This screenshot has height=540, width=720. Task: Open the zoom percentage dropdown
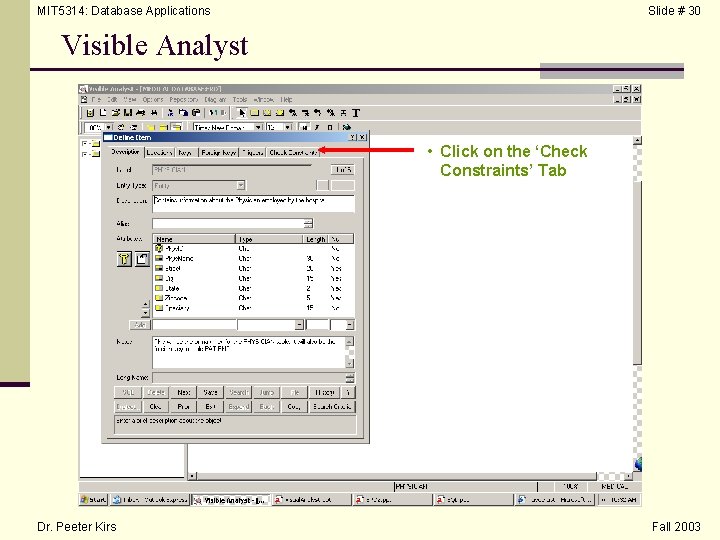coord(108,127)
